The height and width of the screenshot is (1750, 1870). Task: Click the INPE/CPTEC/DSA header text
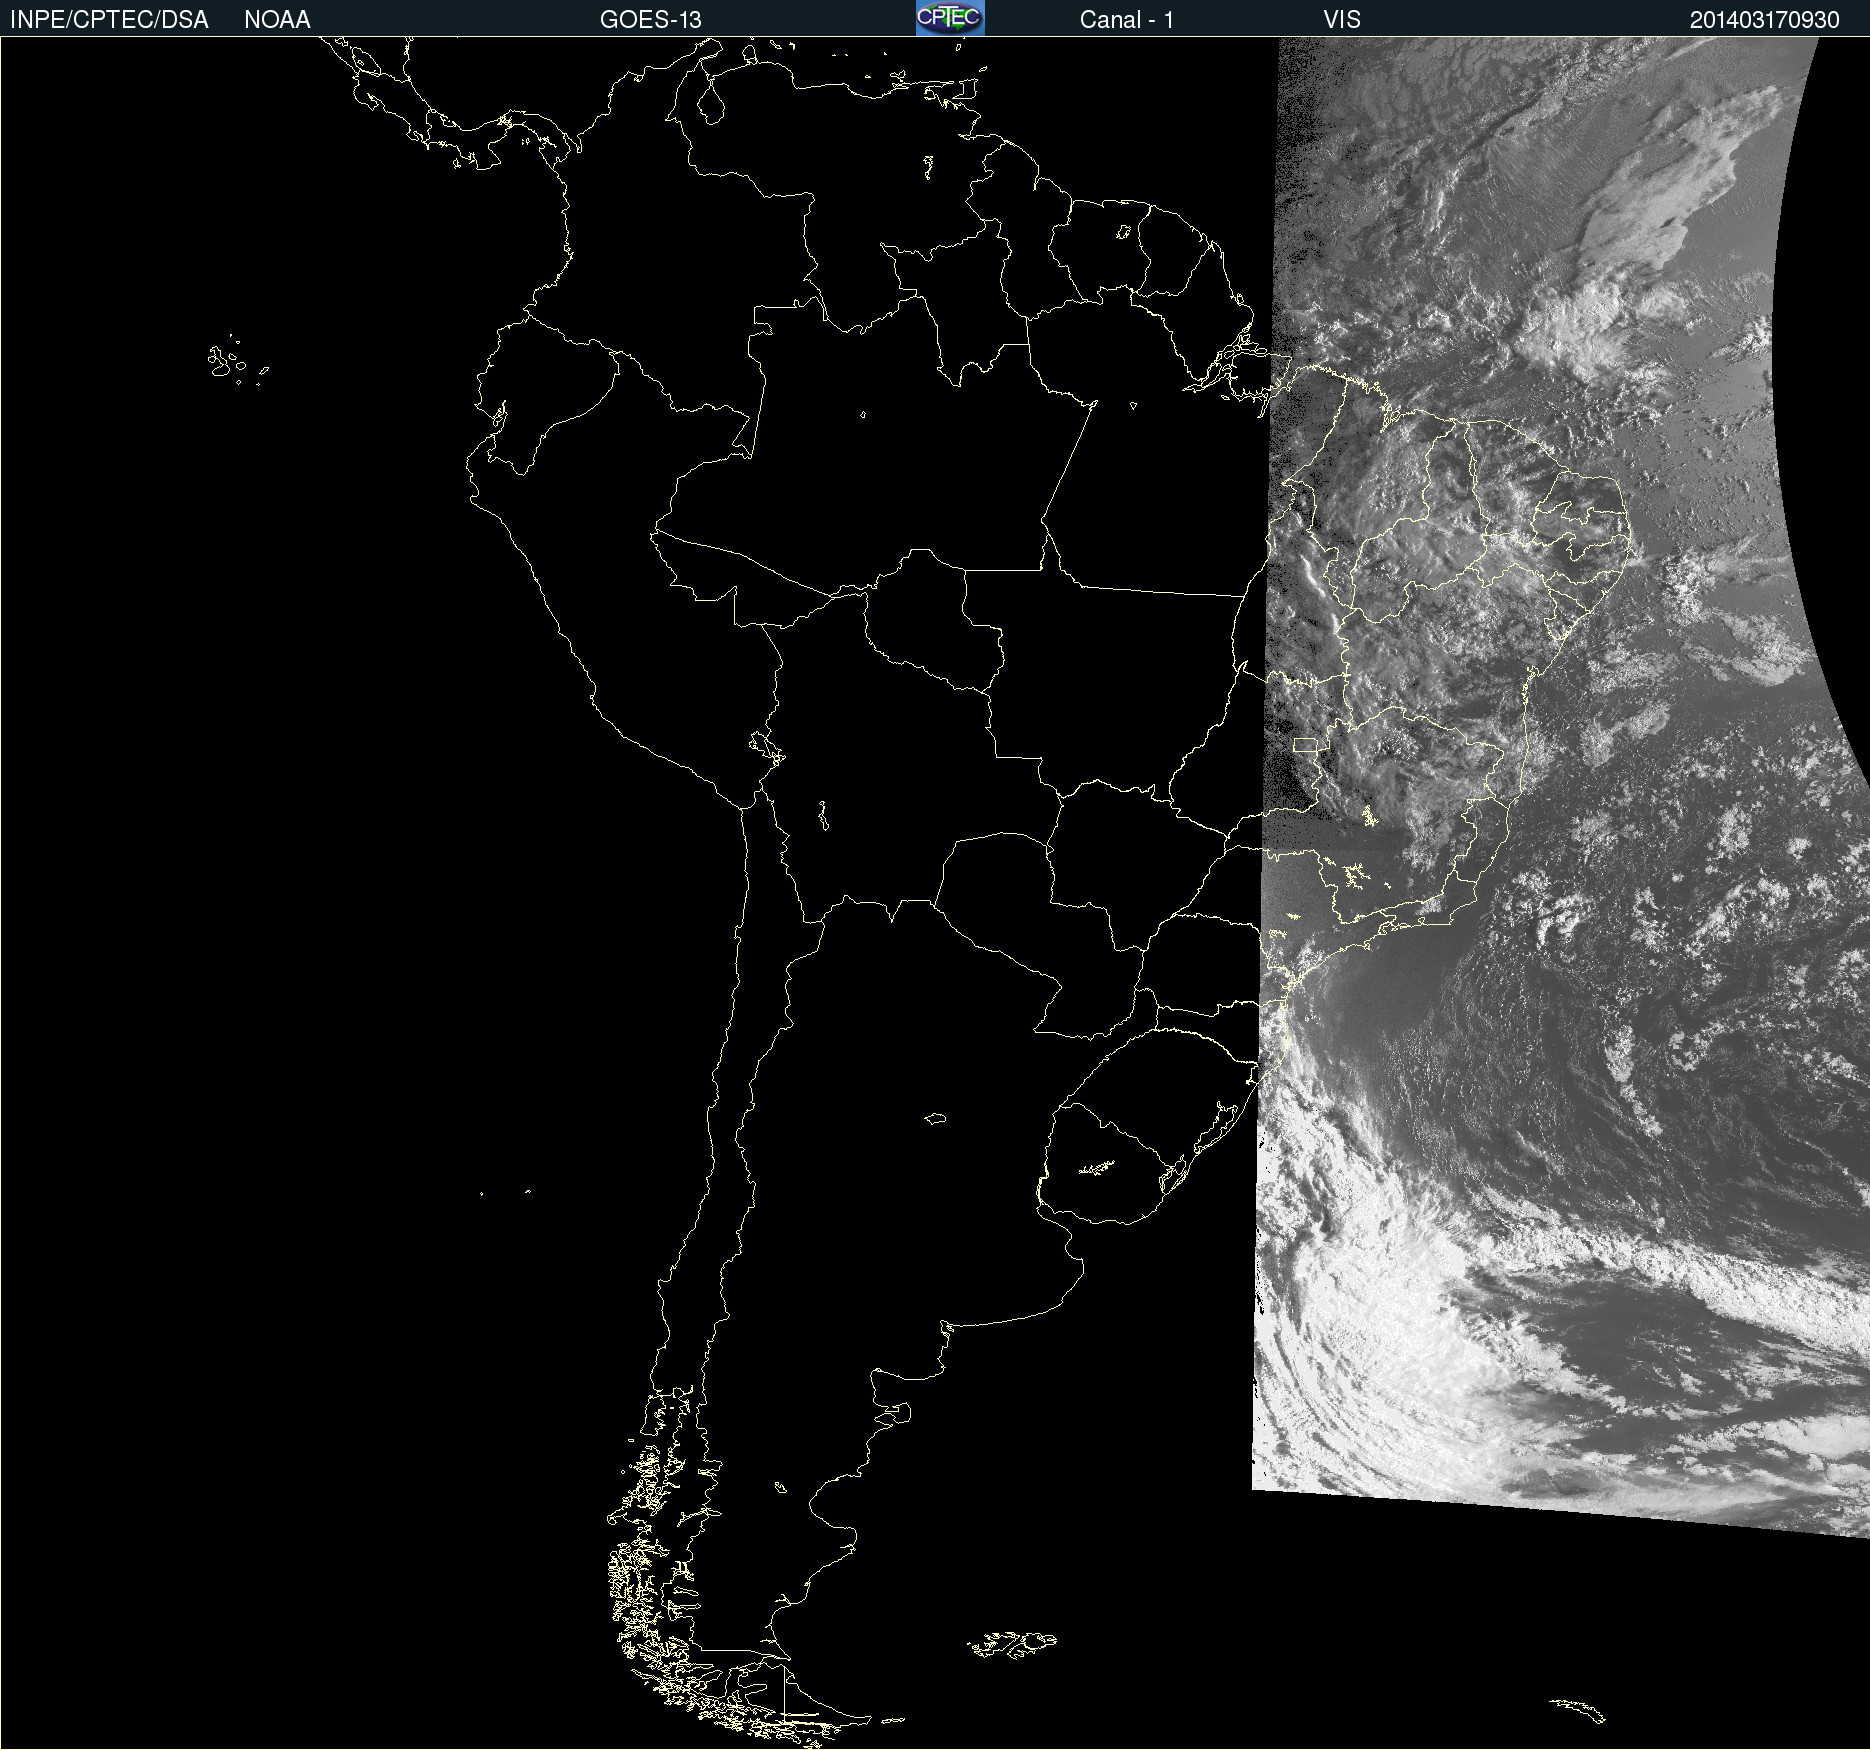coord(109,20)
